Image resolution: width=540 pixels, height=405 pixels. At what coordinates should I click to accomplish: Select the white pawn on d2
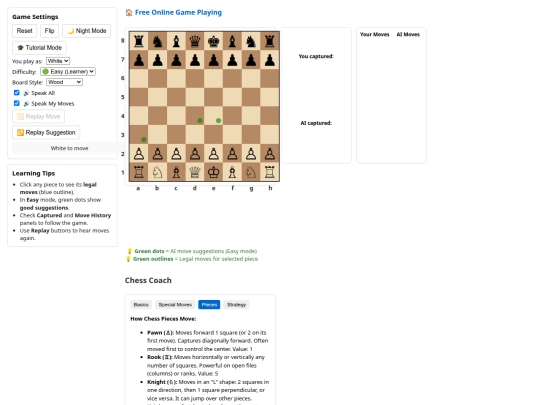click(195, 154)
